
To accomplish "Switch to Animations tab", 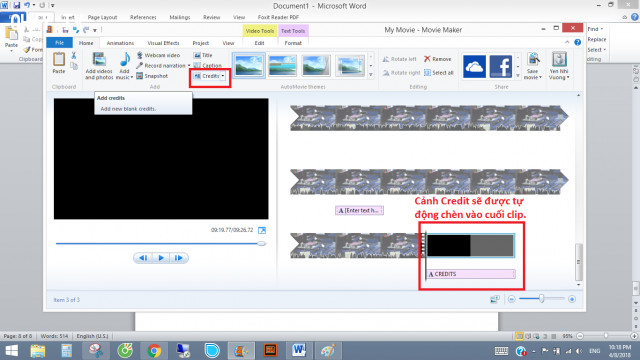I will click(x=120, y=43).
